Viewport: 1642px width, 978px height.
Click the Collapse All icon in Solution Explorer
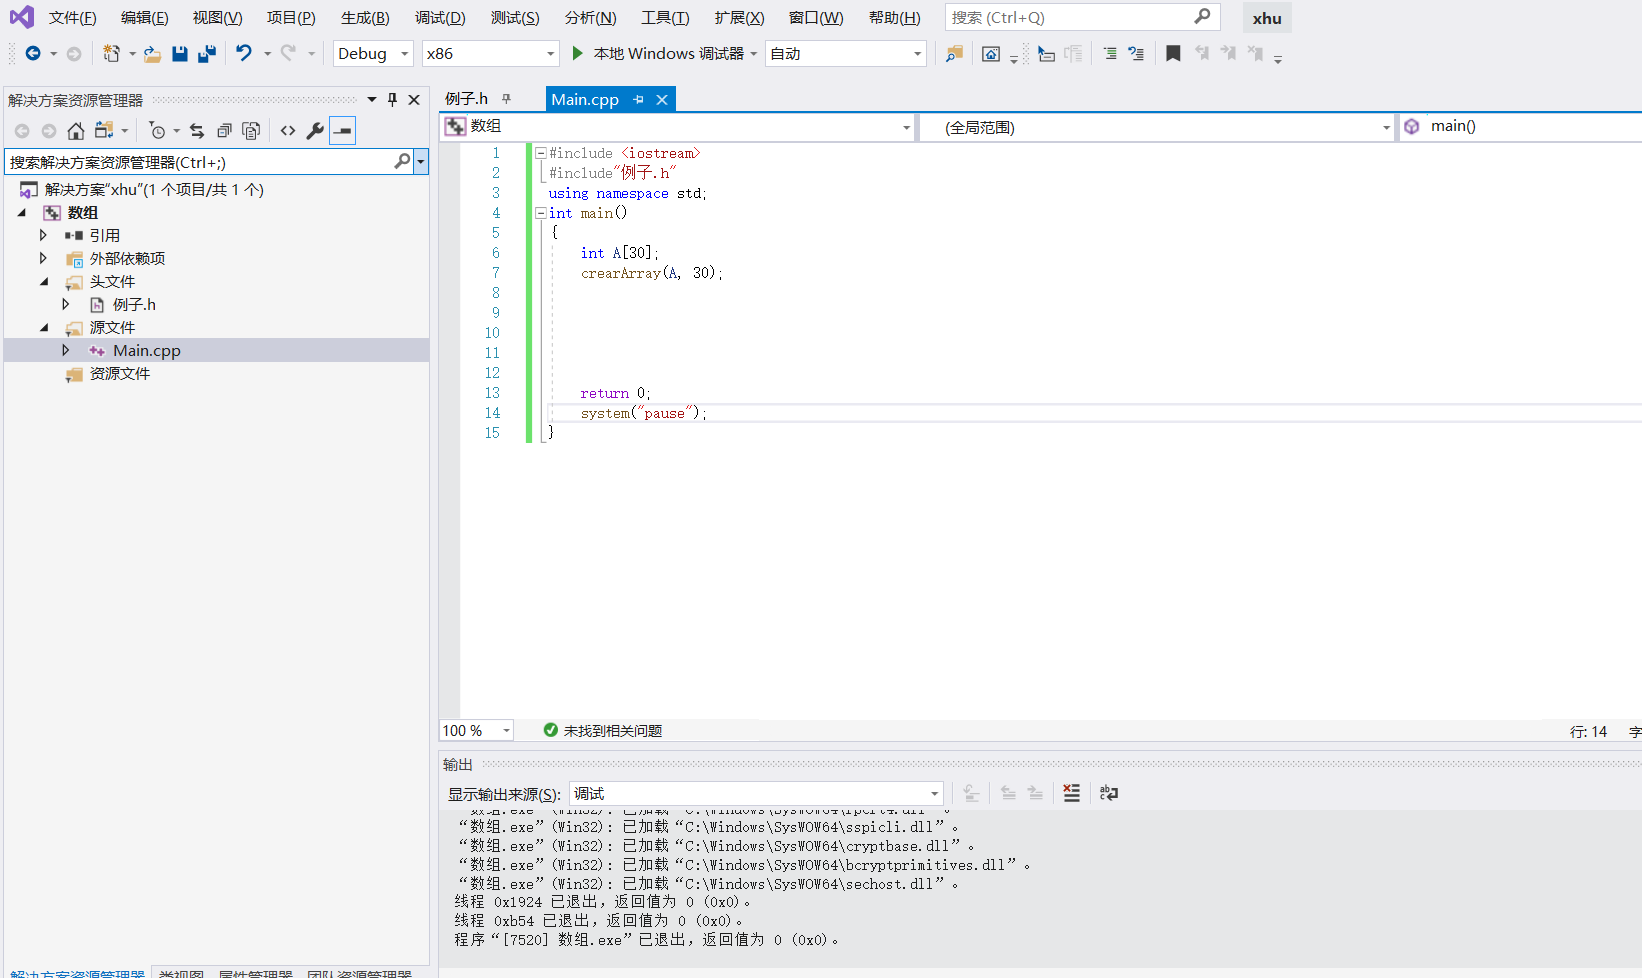click(x=224, y=131)
